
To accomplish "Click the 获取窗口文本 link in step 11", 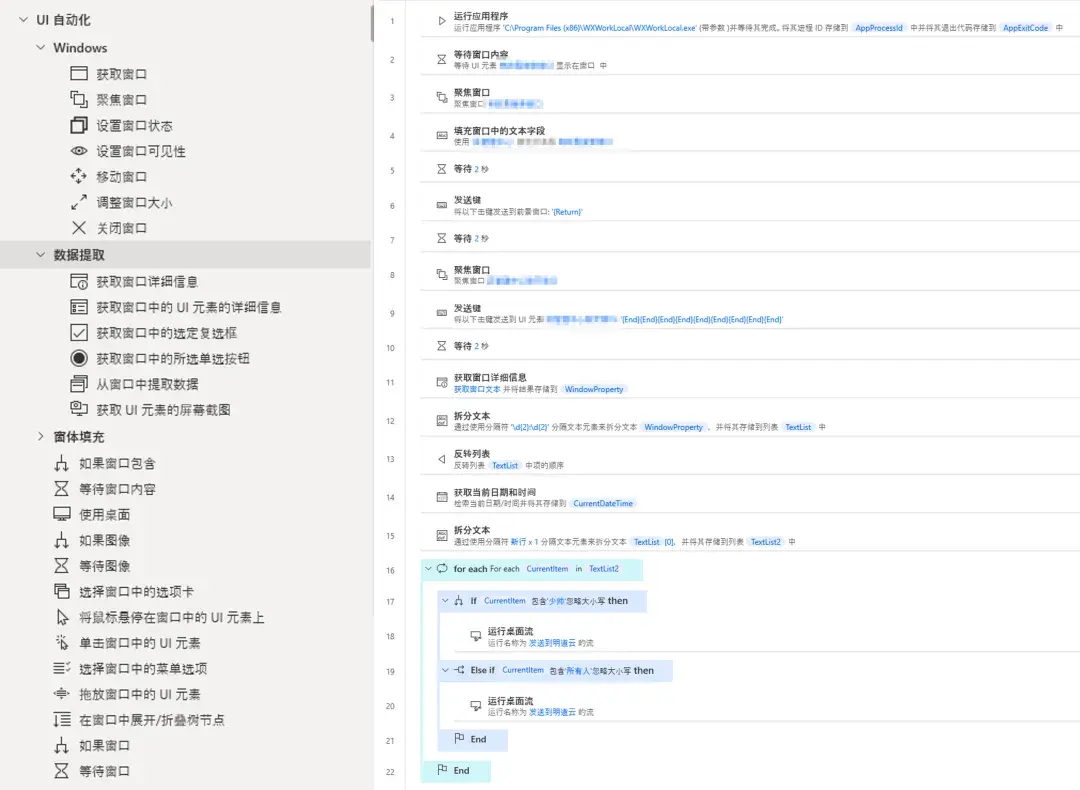I will point(477,389).
